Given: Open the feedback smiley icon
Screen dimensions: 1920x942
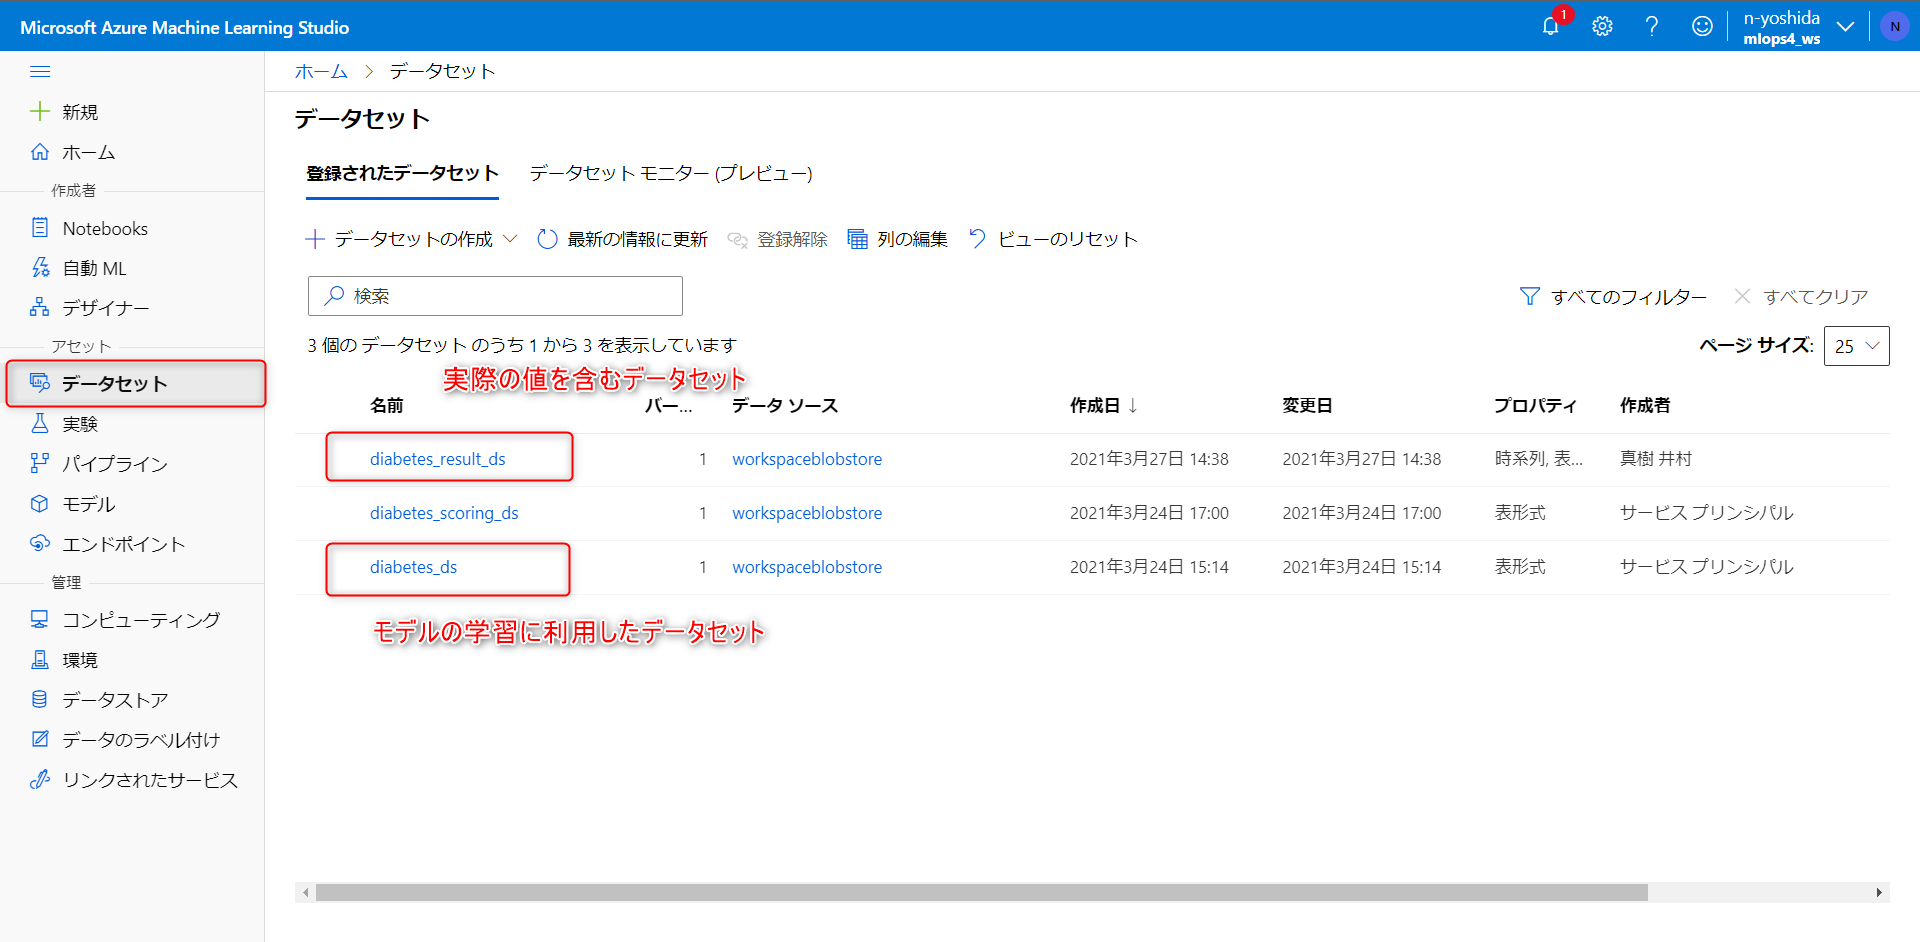Looking at the screenshot, I should pyautogui.click(x=1702, y=27).
